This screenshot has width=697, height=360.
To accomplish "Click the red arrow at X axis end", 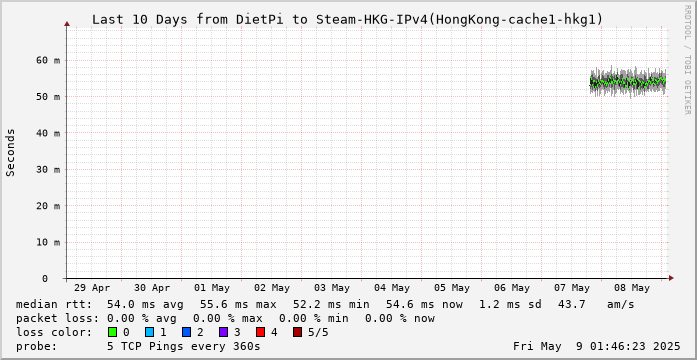I will [671, 278].
